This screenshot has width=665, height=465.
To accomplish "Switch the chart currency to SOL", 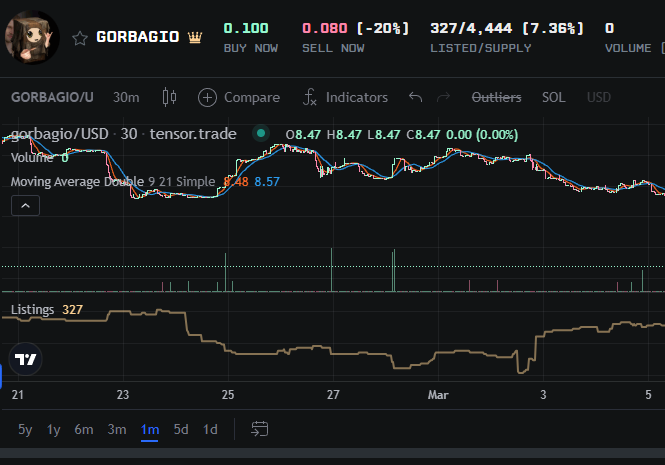I will pos(553,98).
